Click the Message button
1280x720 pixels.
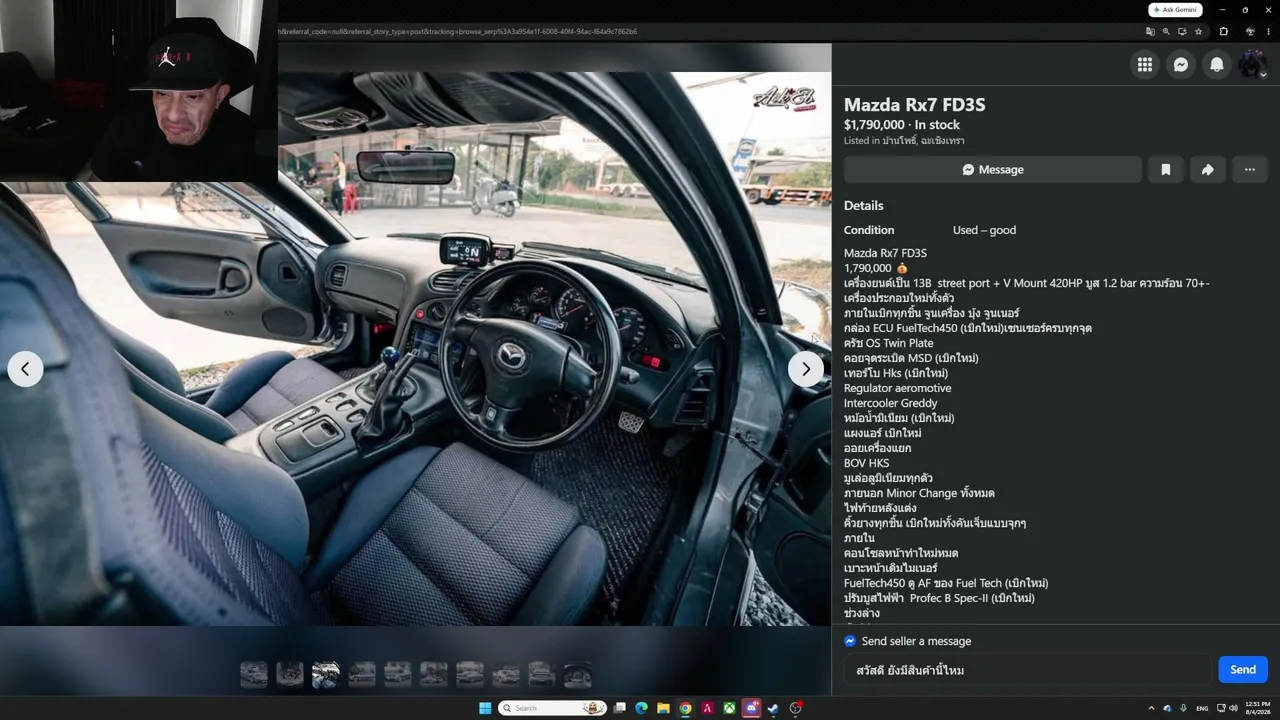pos(992,170)
